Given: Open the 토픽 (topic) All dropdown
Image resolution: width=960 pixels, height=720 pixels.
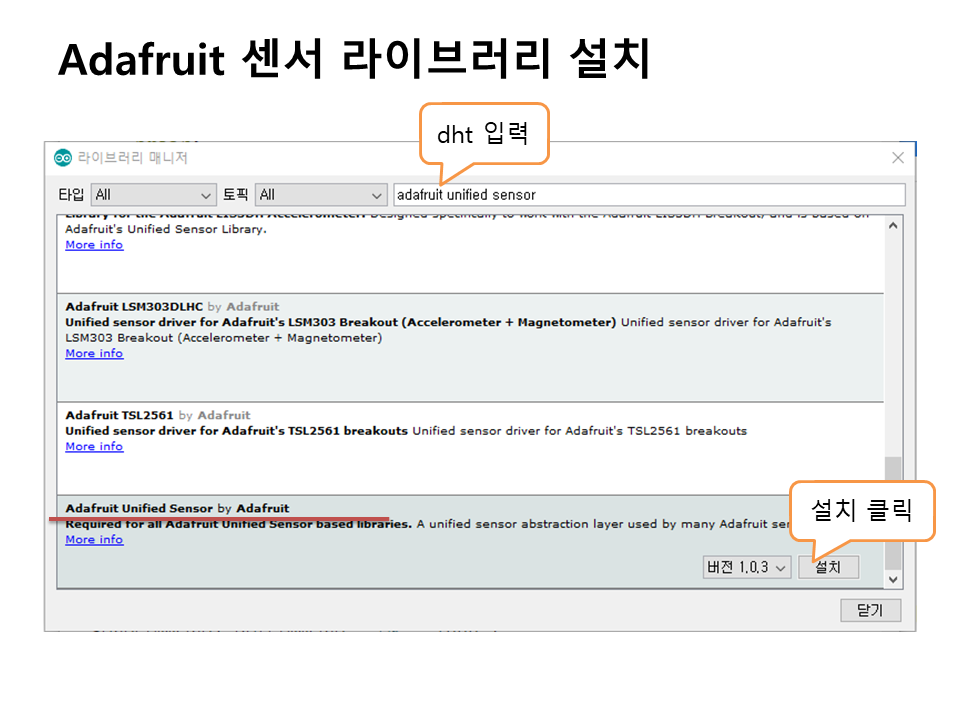Looking at the screenshot, I should (321, 195).
